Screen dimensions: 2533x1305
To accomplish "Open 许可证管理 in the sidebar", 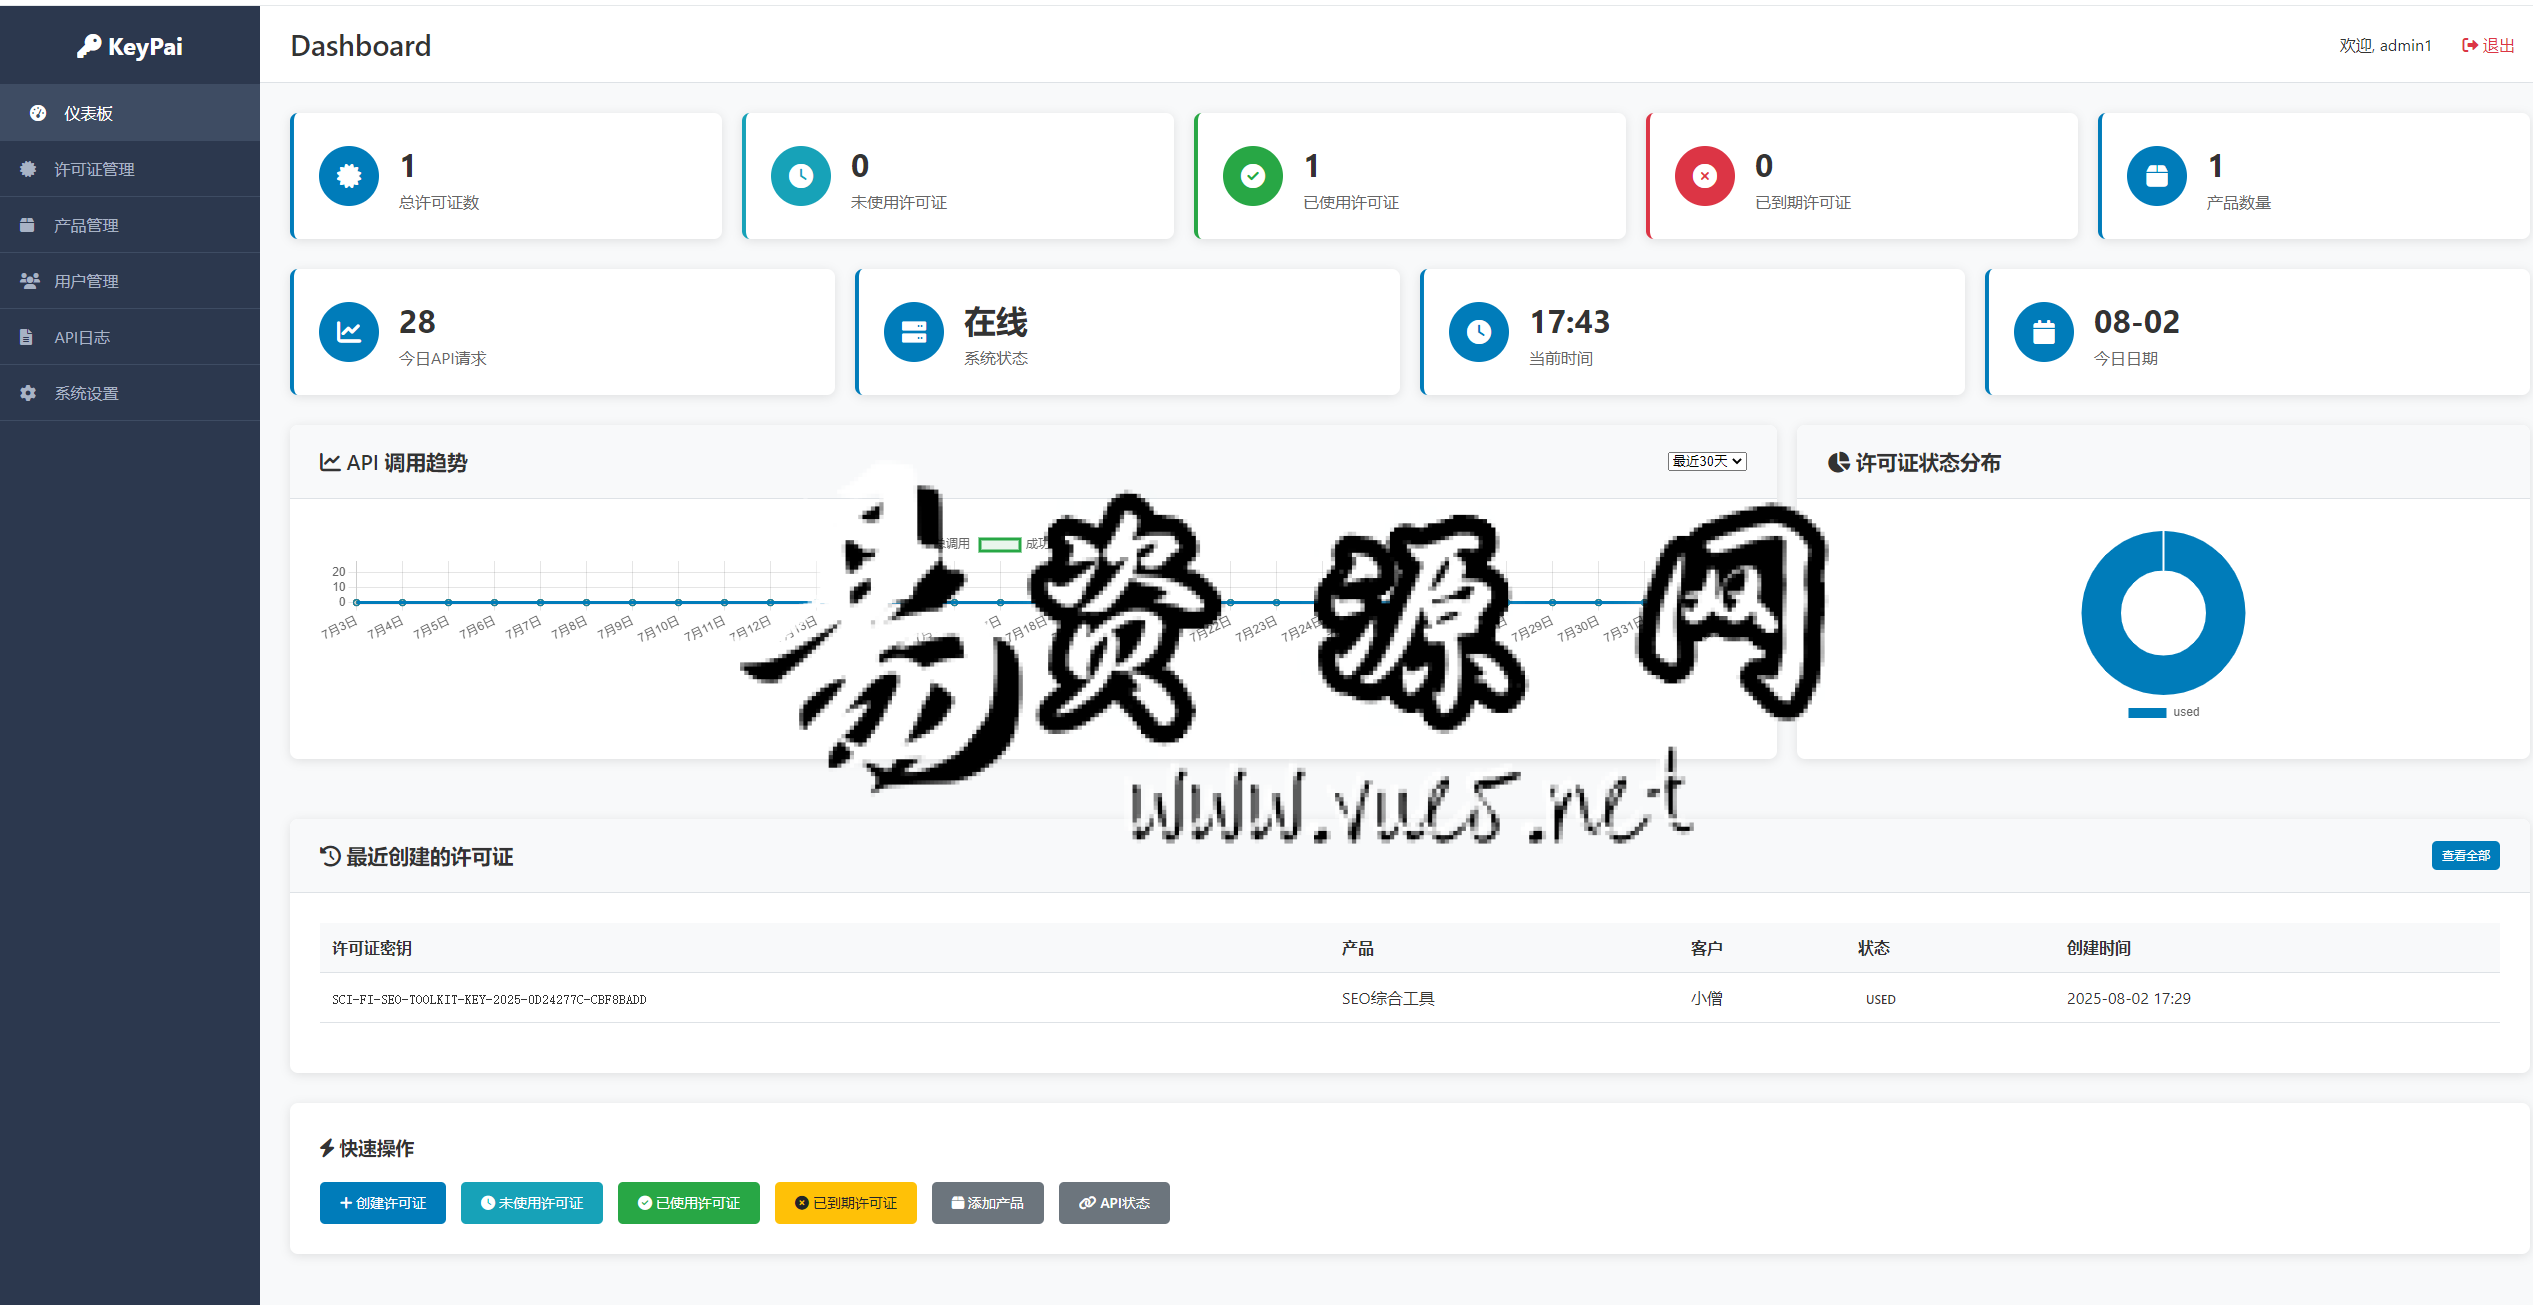I will [130, 169].
